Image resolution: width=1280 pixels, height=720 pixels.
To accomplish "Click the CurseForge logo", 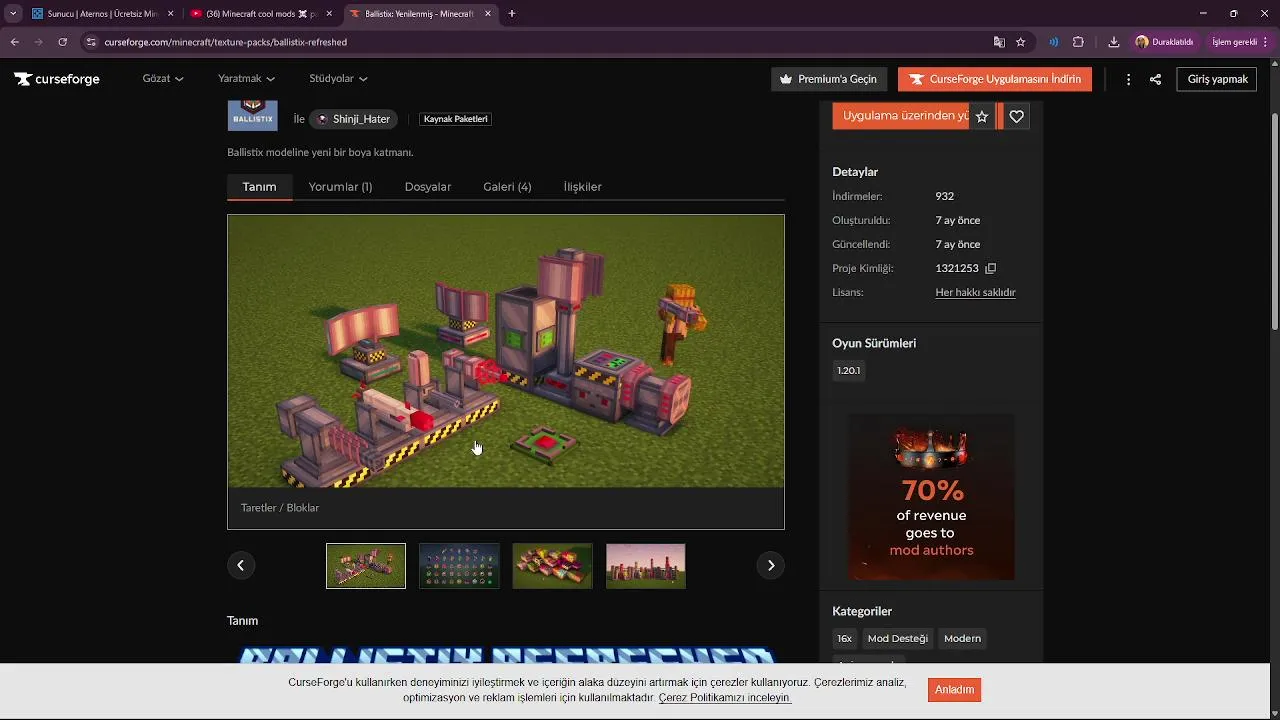I will pyautogui.click(x=57, y=79).
